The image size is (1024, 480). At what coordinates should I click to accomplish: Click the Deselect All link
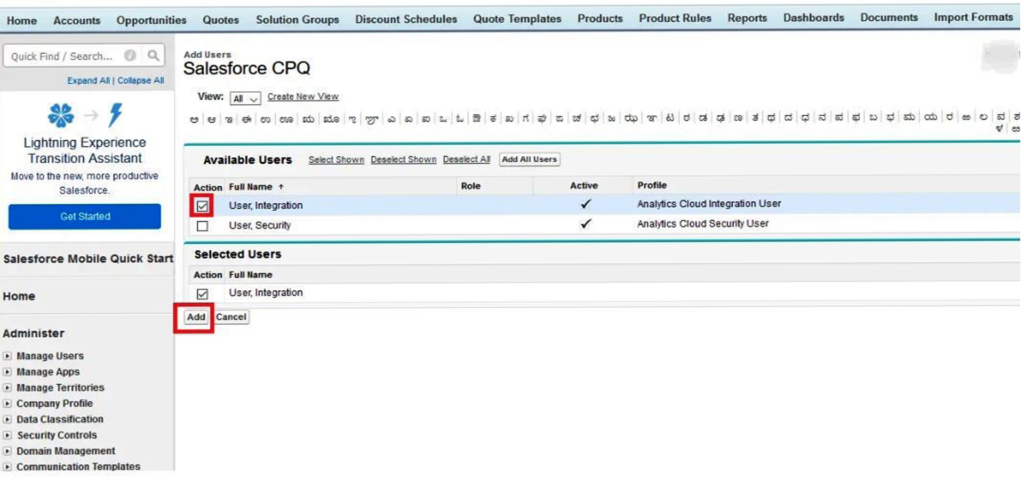point(466,160)
